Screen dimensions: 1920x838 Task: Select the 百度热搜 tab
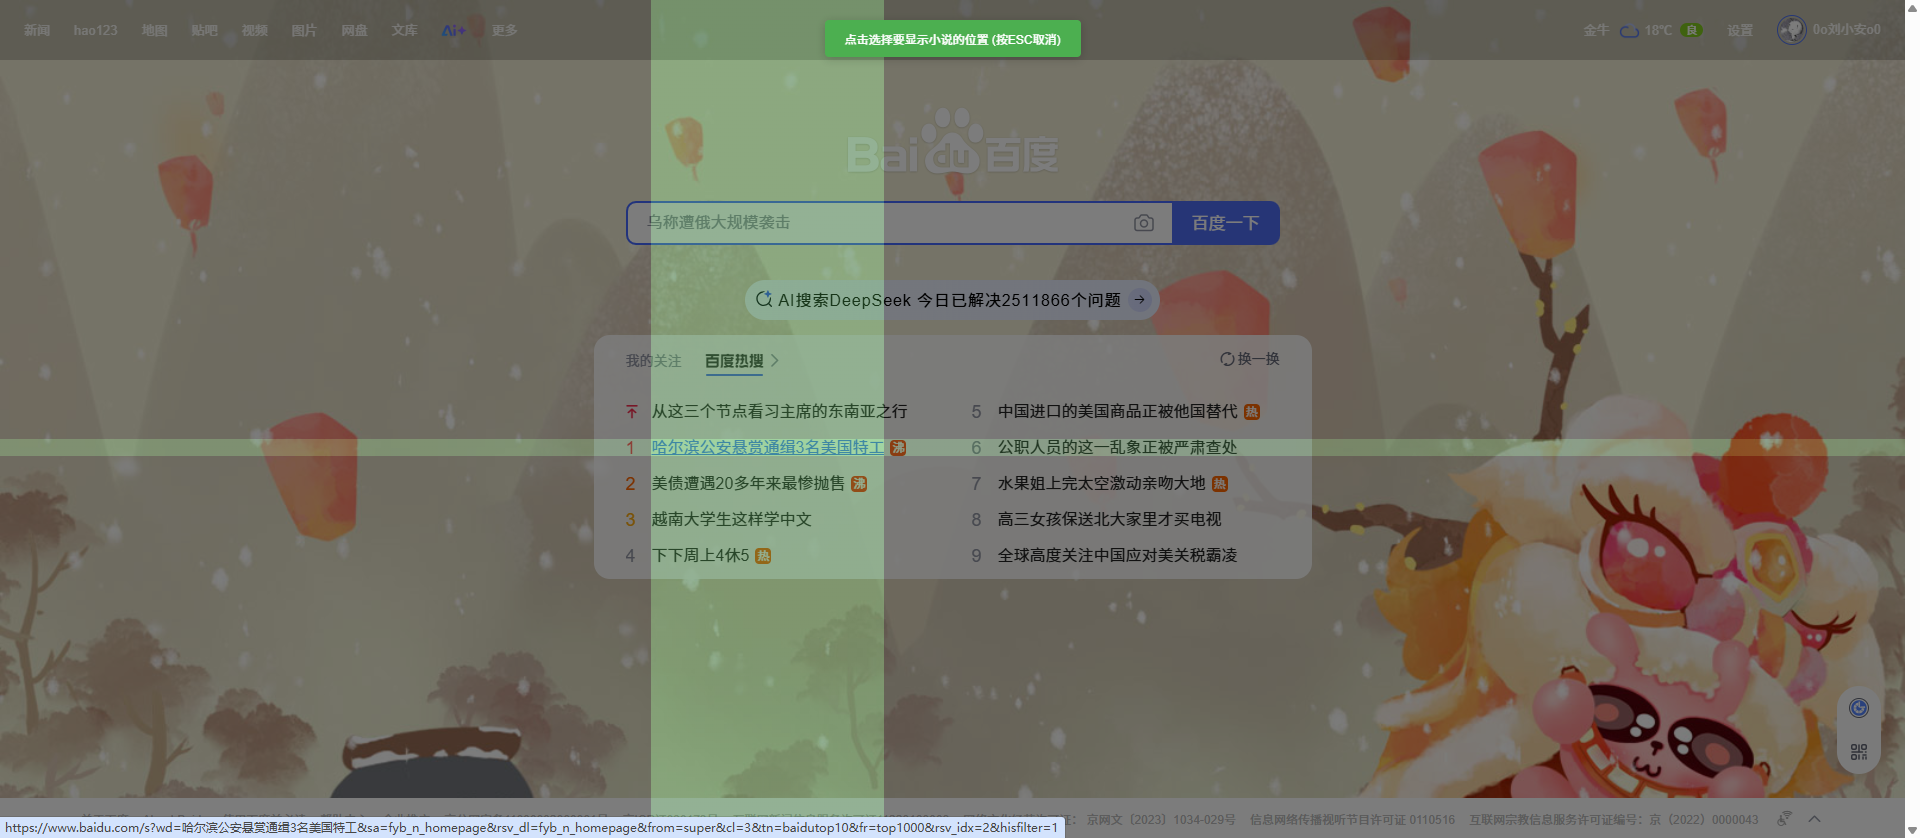(734, 361)
